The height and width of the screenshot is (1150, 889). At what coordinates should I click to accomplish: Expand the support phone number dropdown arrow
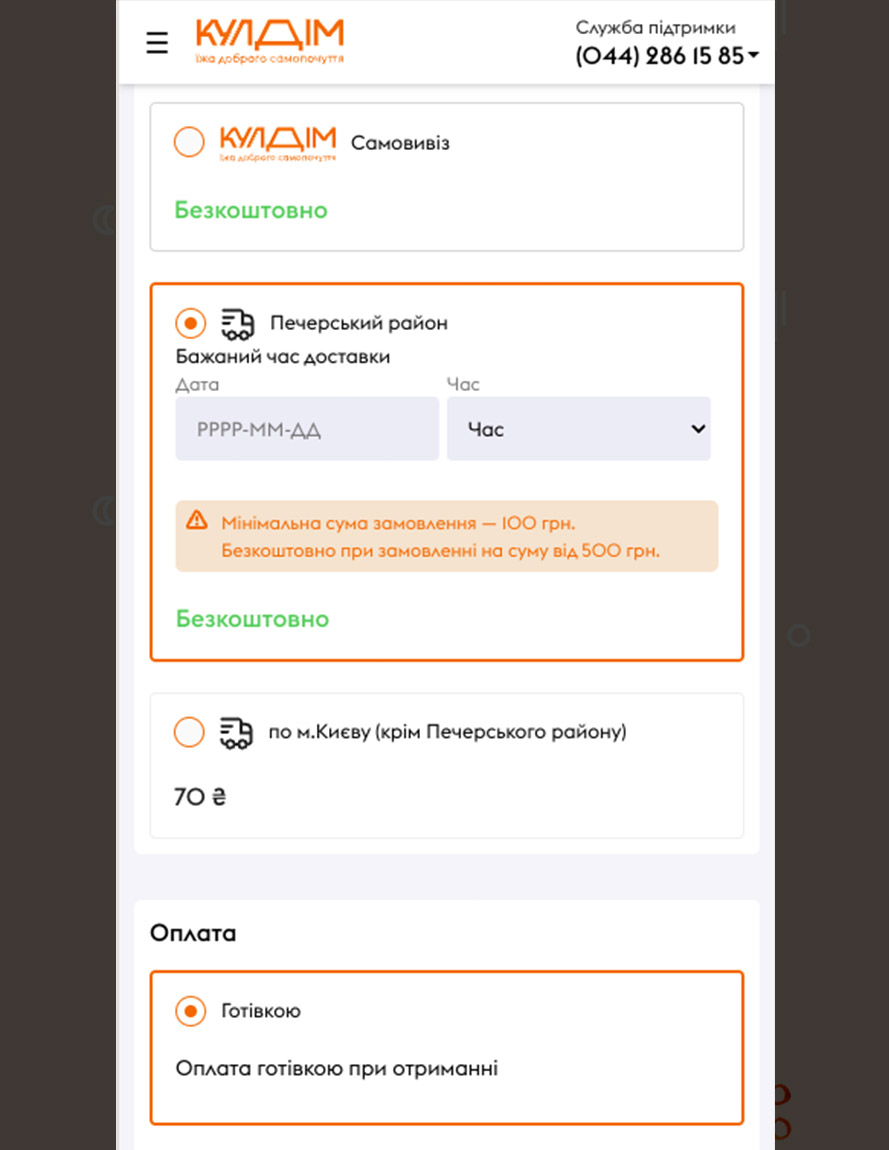[753, 56]
